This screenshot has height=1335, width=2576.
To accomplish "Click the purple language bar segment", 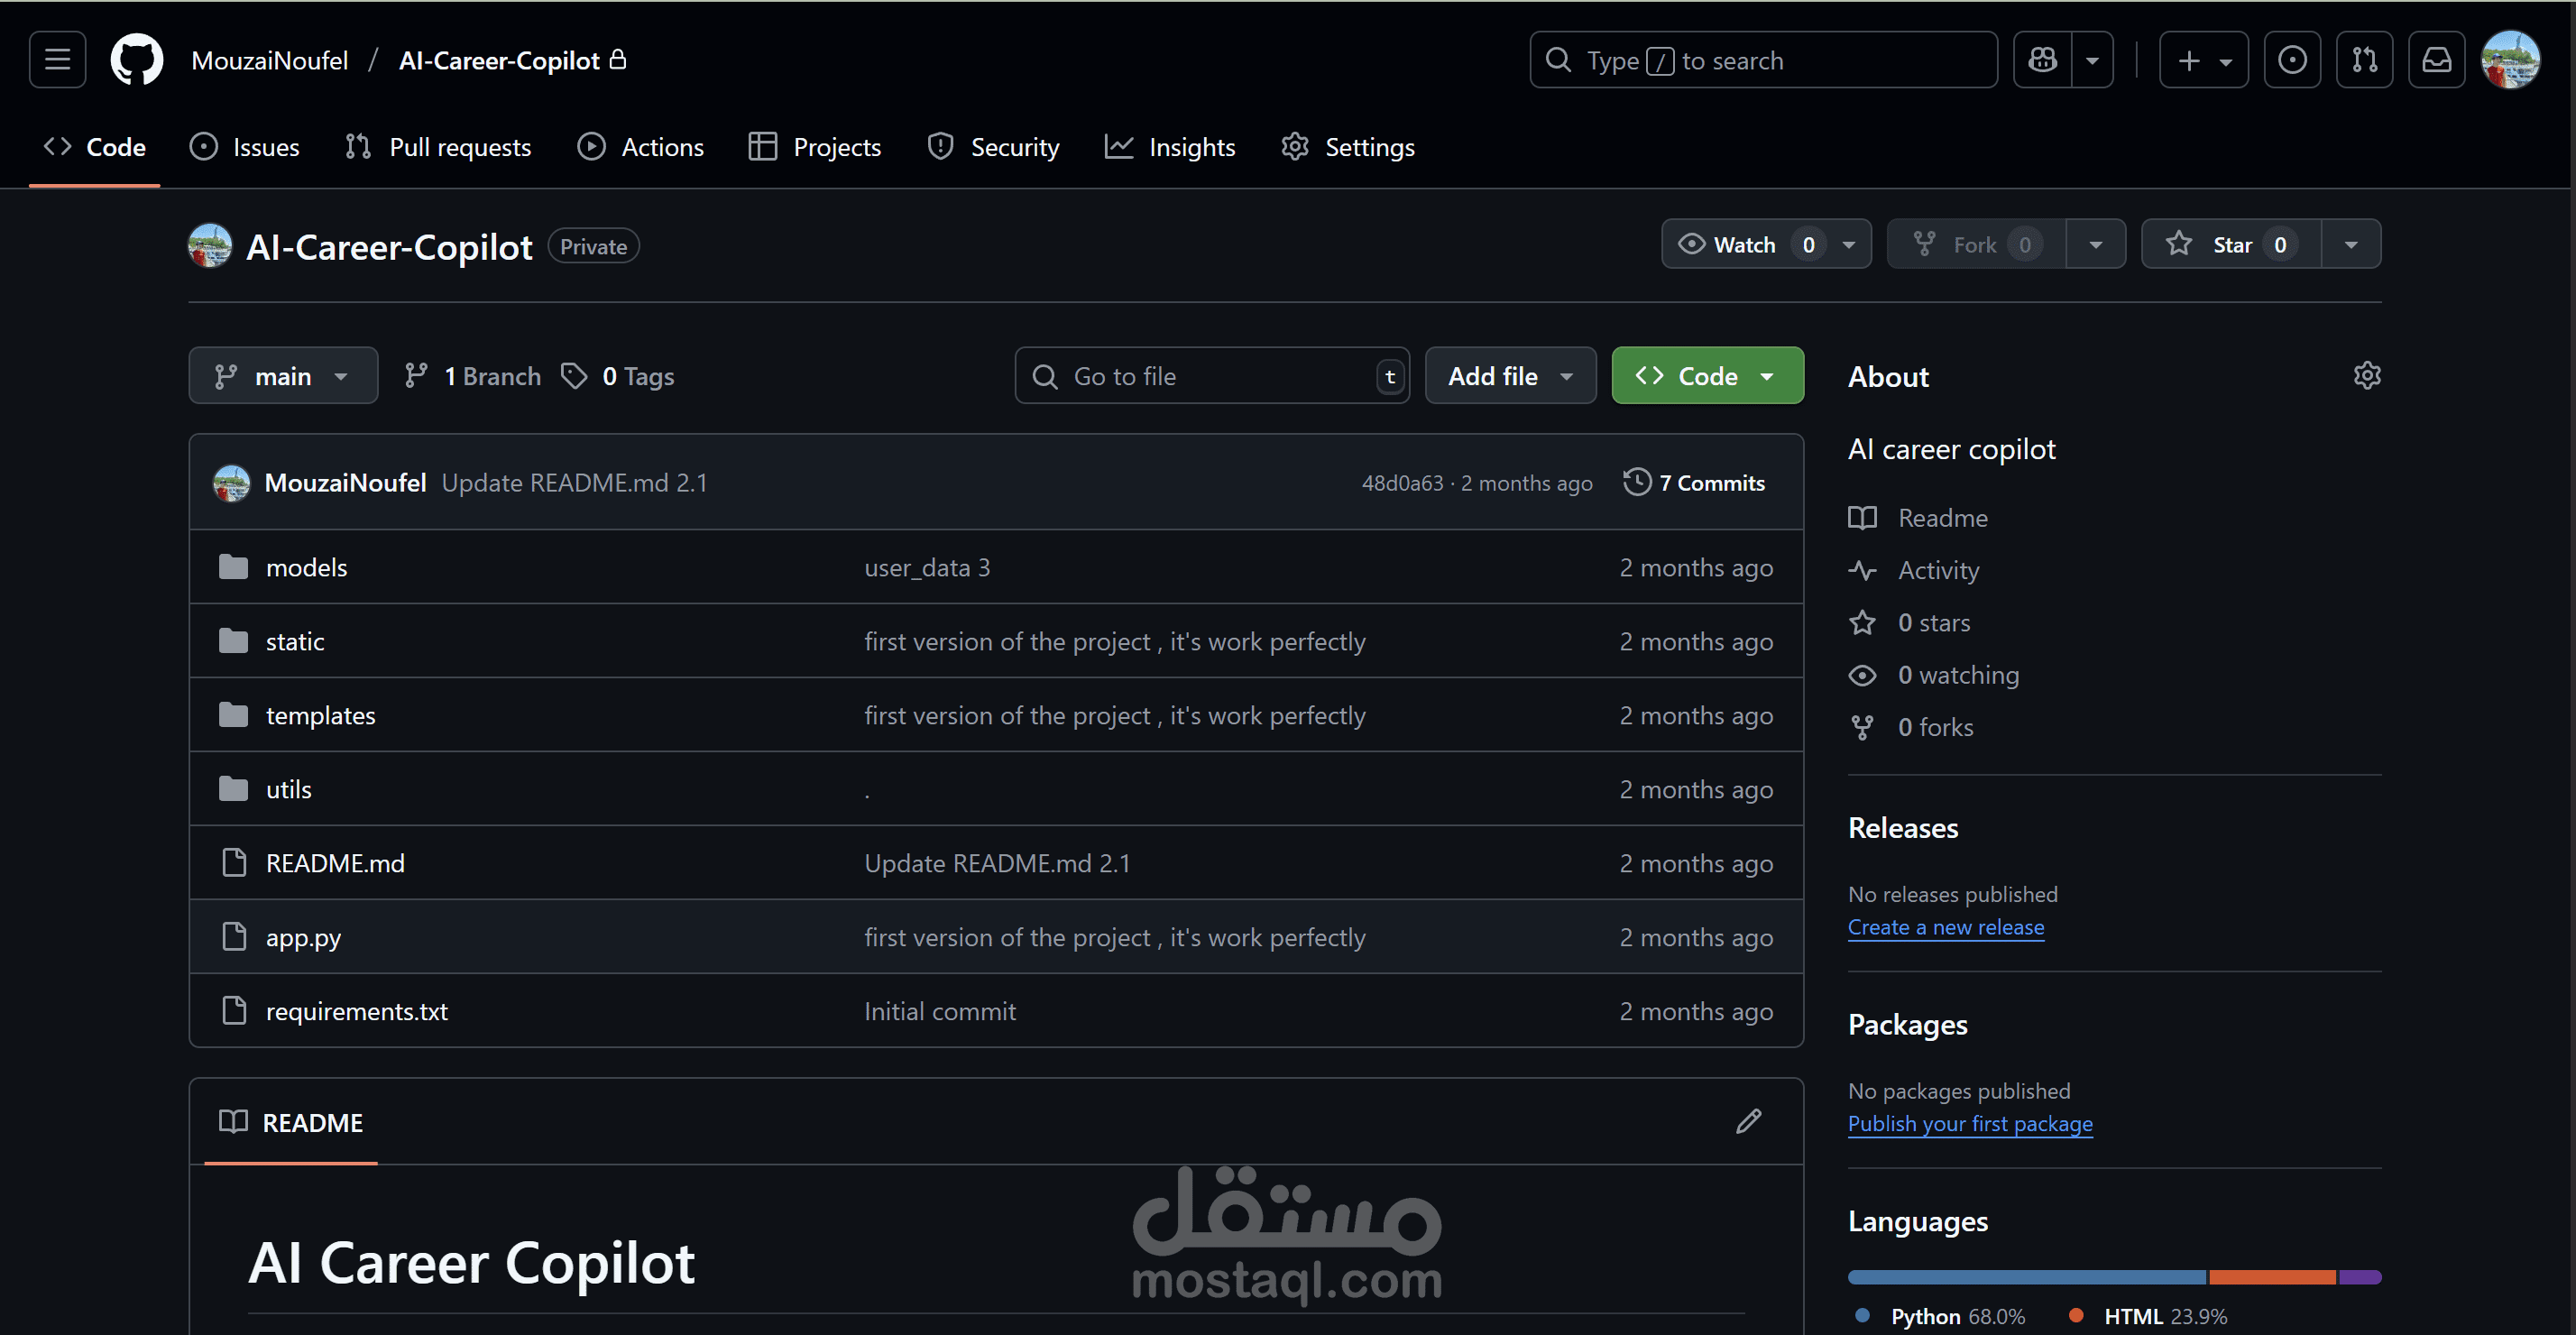I will 2360,1277.
